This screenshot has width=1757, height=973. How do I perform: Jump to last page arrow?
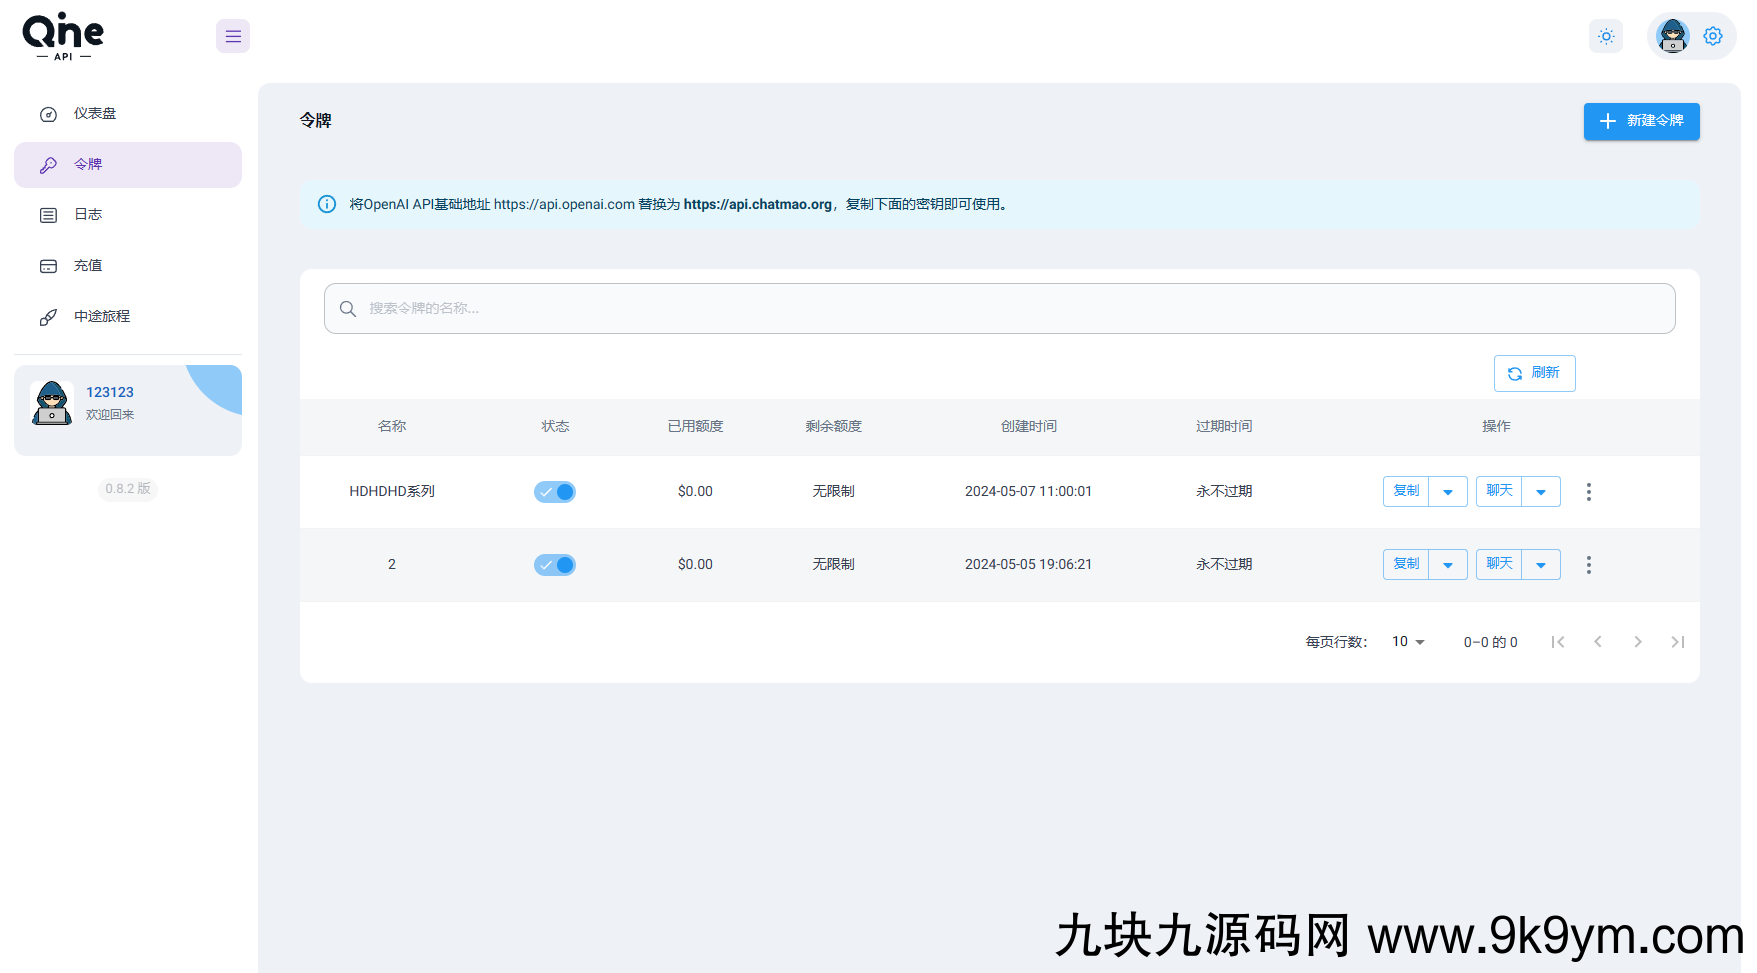point(1678,642)
